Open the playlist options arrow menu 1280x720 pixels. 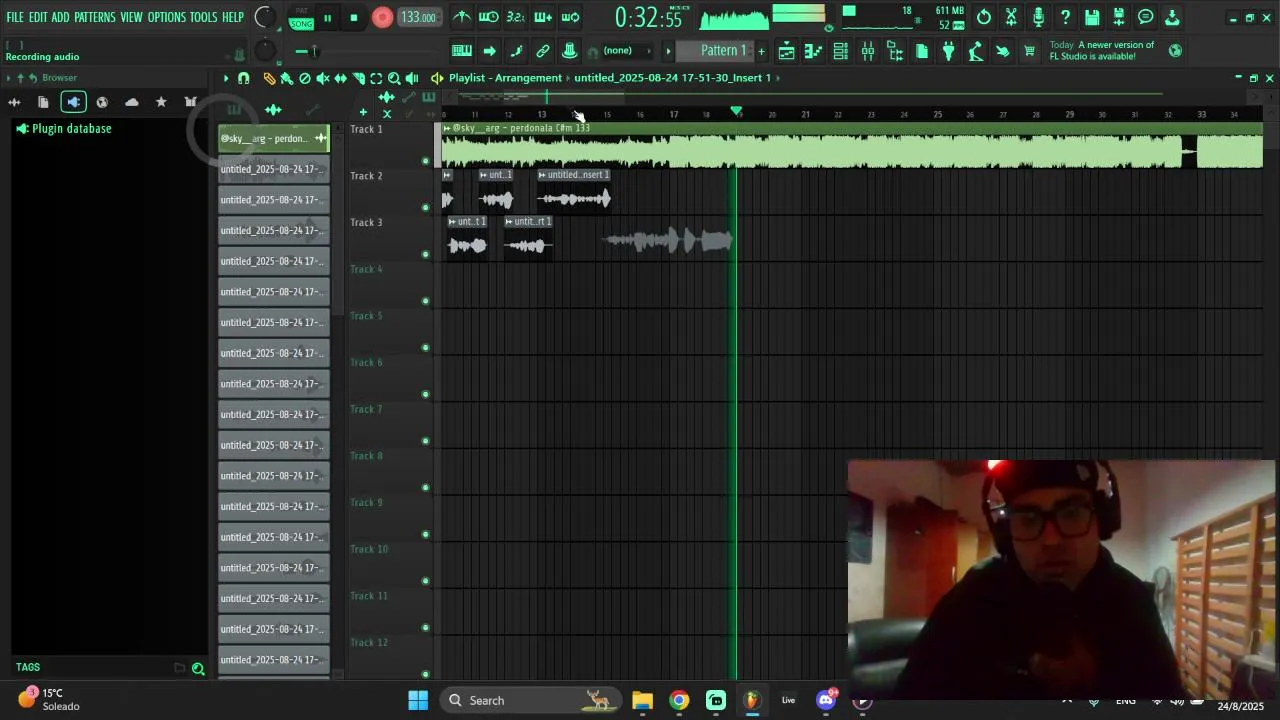226,78
